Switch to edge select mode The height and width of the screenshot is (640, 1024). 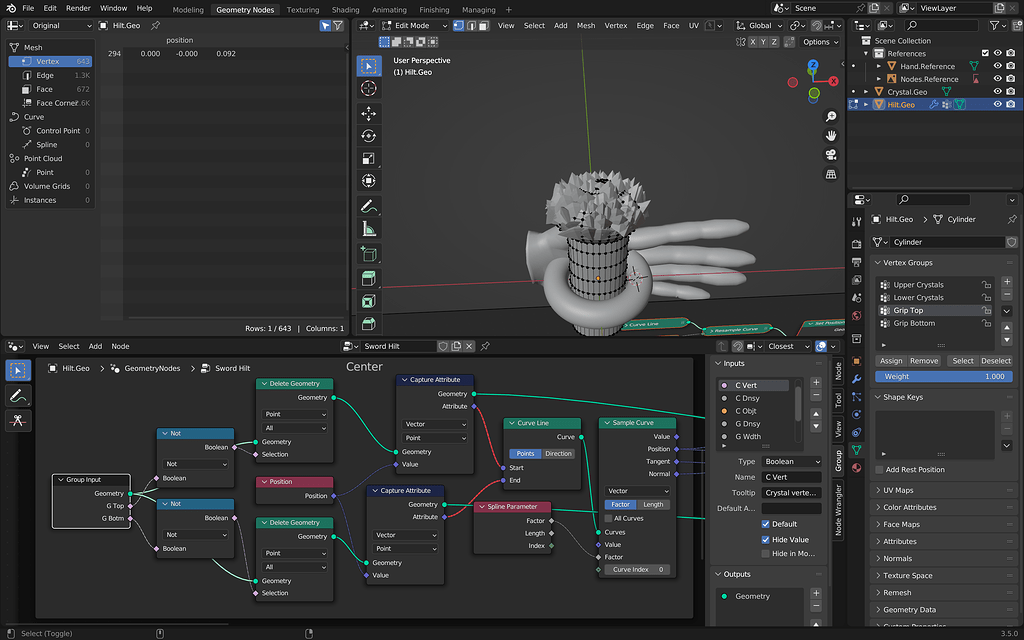click(x=471, y=25)
